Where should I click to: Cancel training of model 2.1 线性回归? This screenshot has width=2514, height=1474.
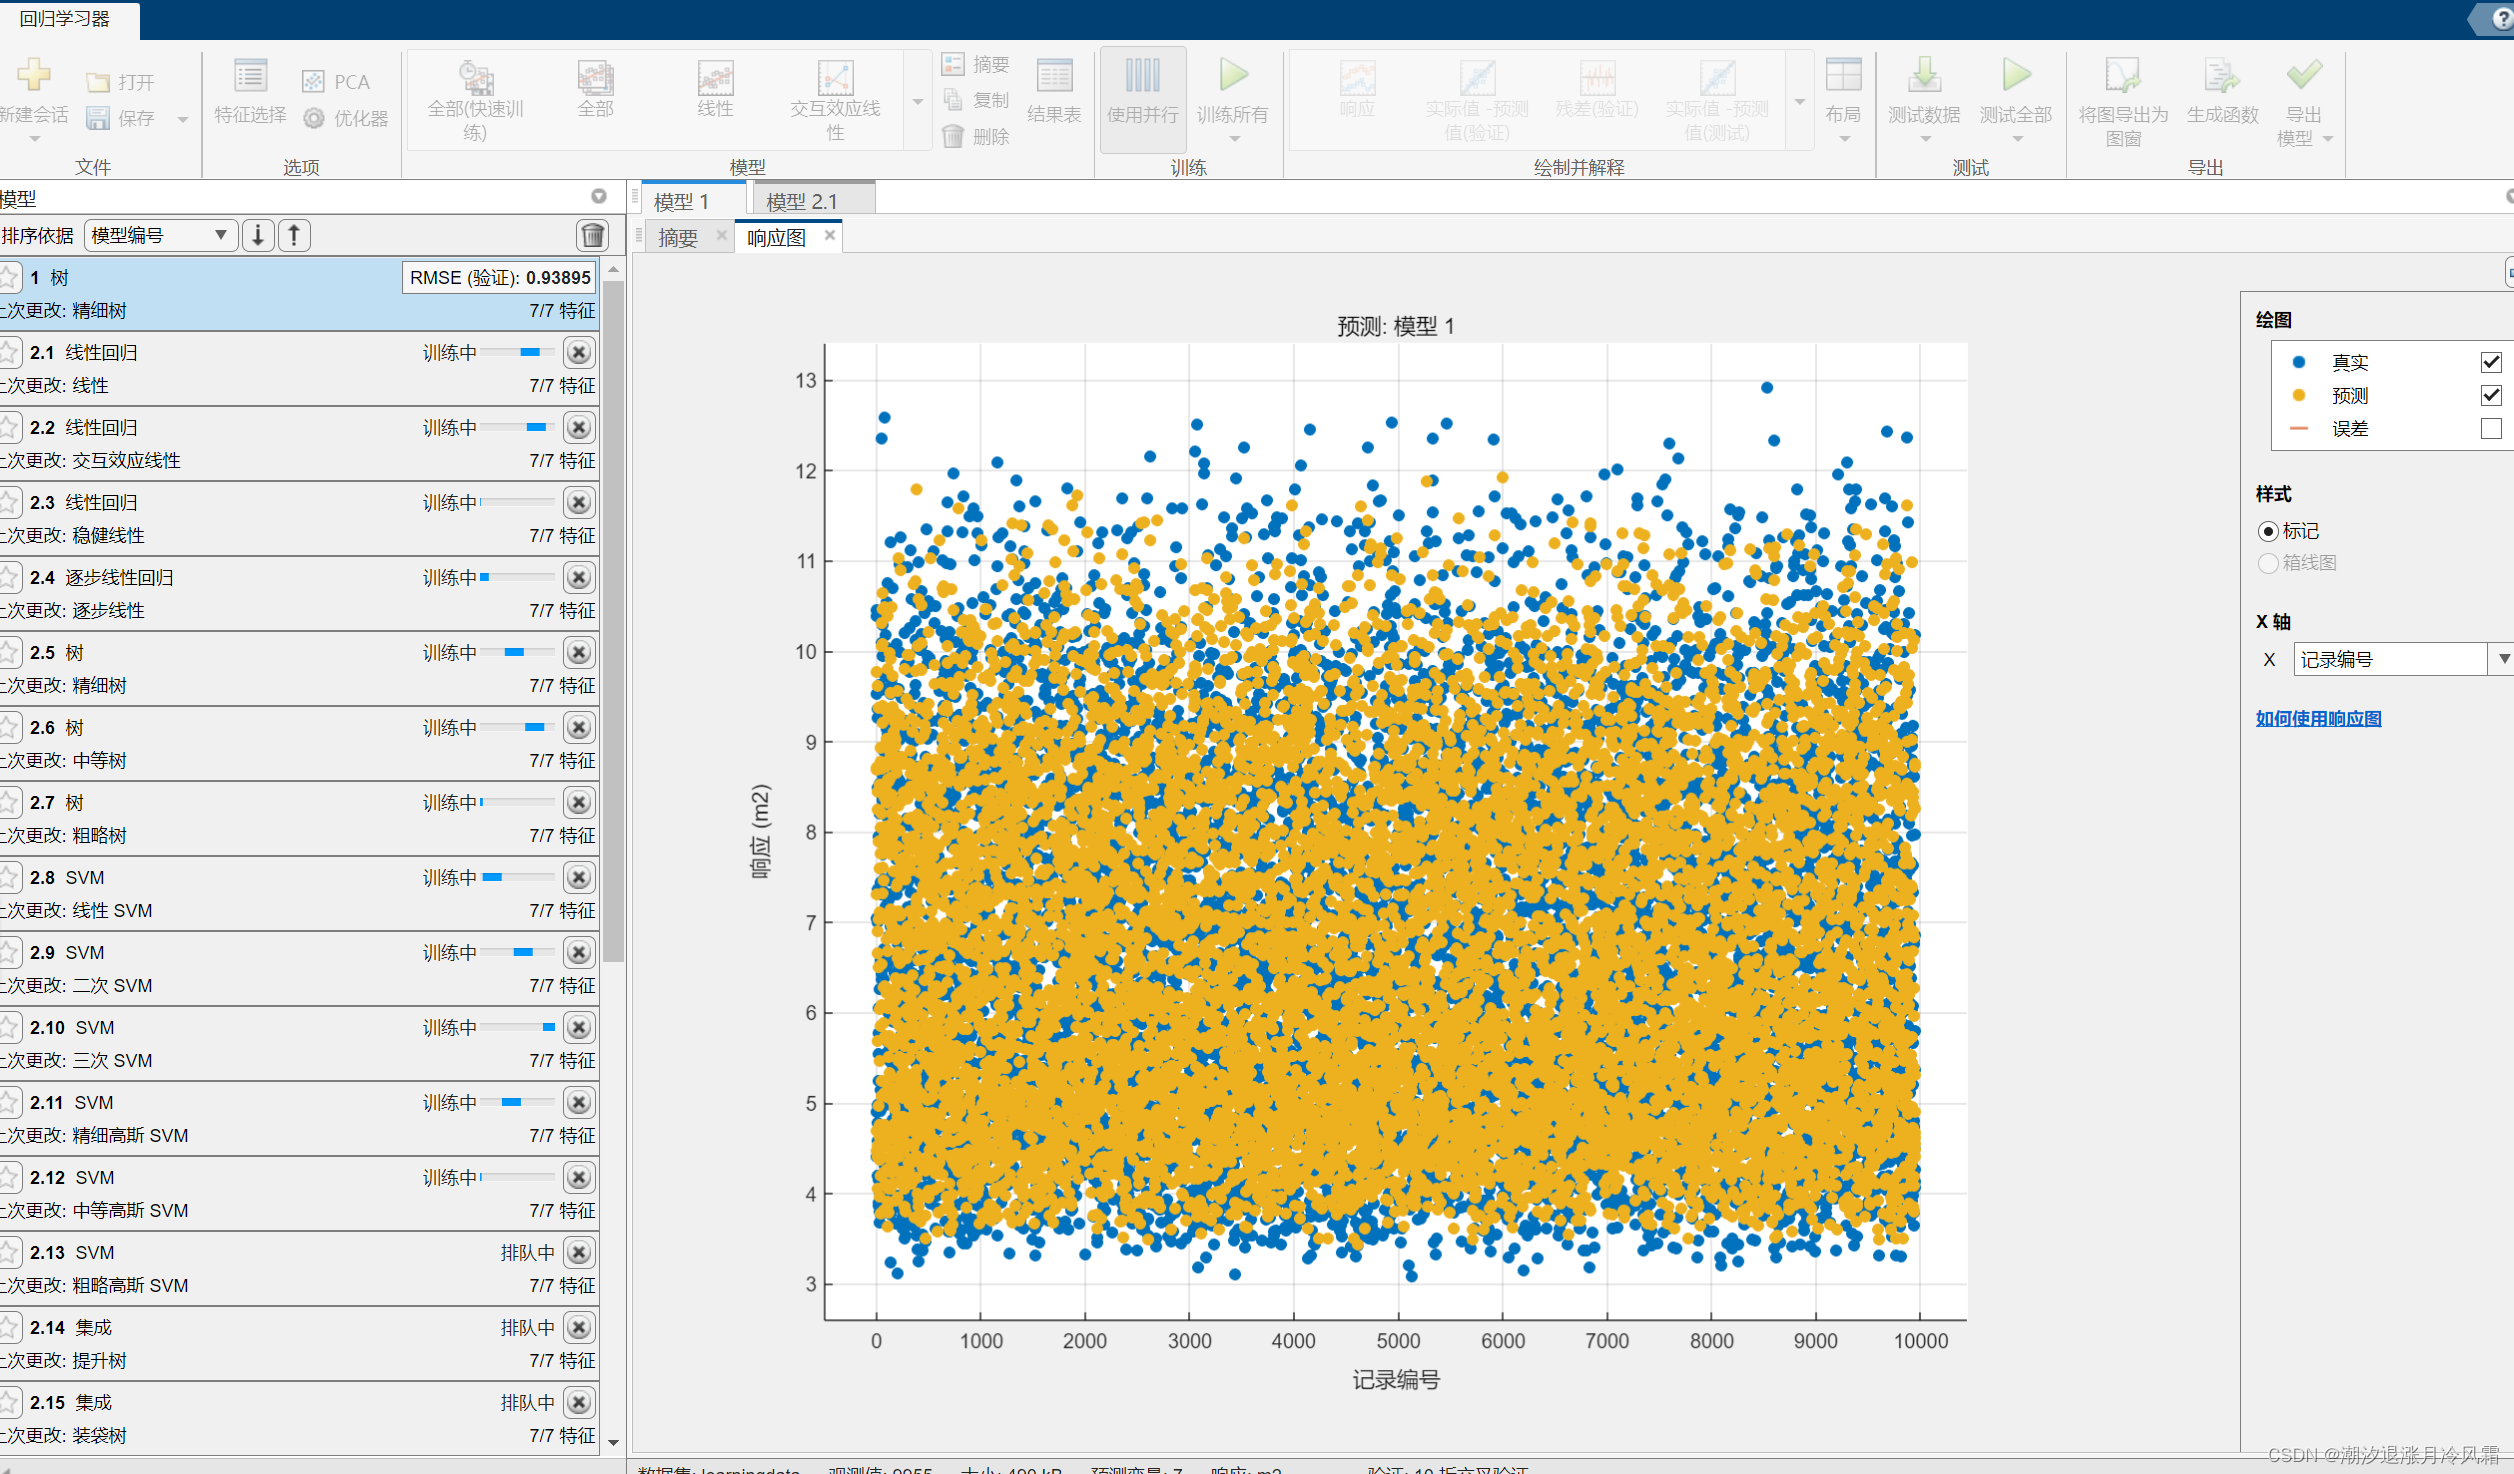click(x=579, y=352)
